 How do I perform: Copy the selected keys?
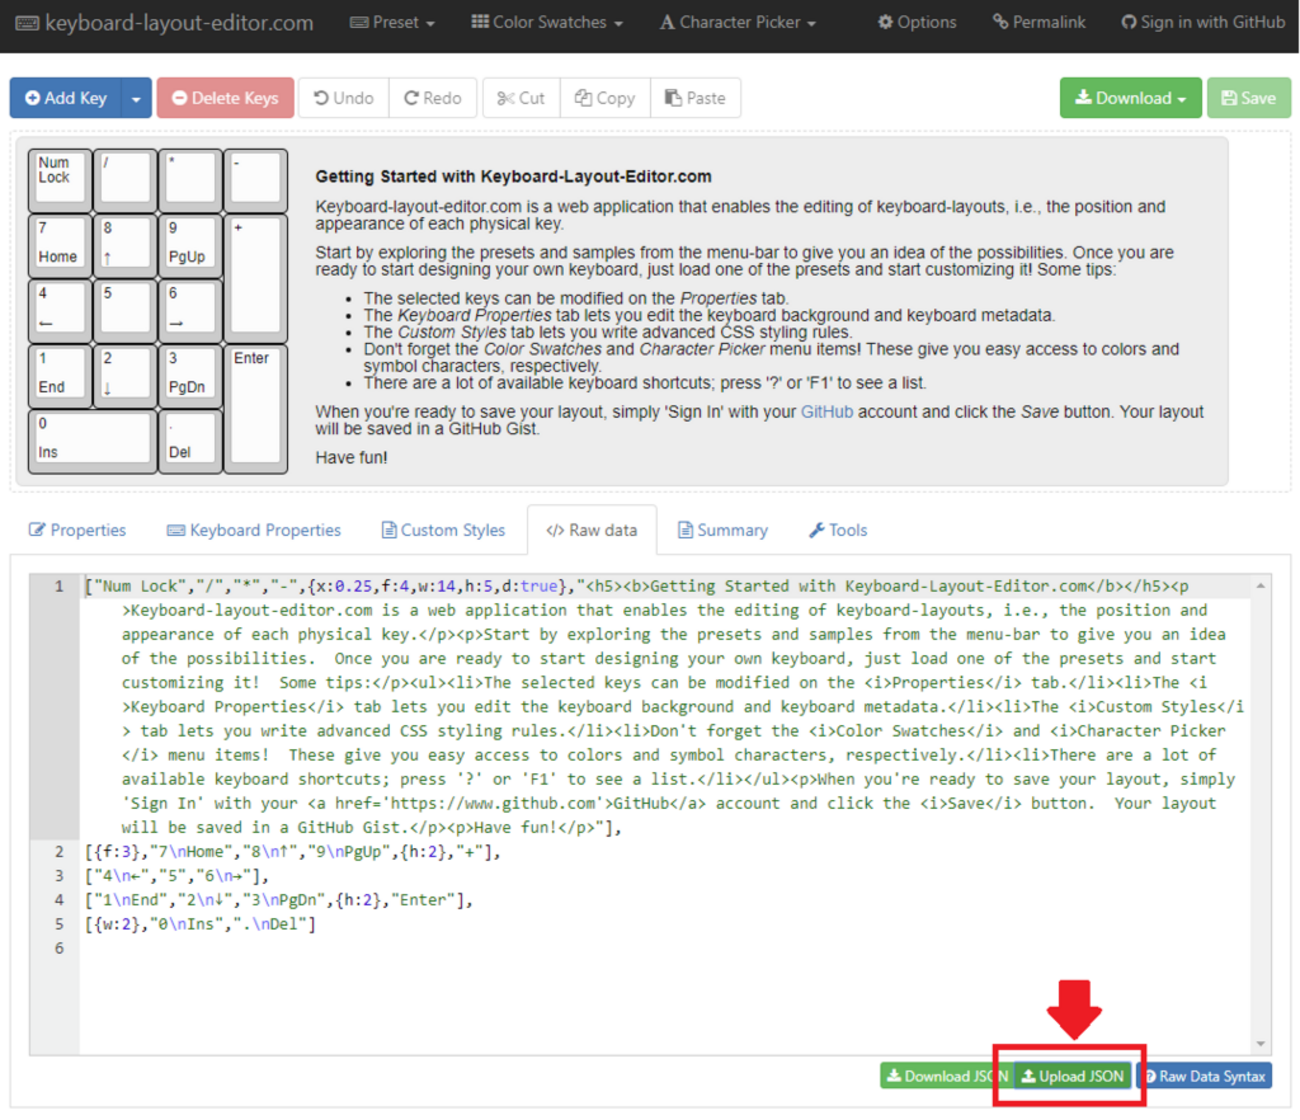[605, 98]
